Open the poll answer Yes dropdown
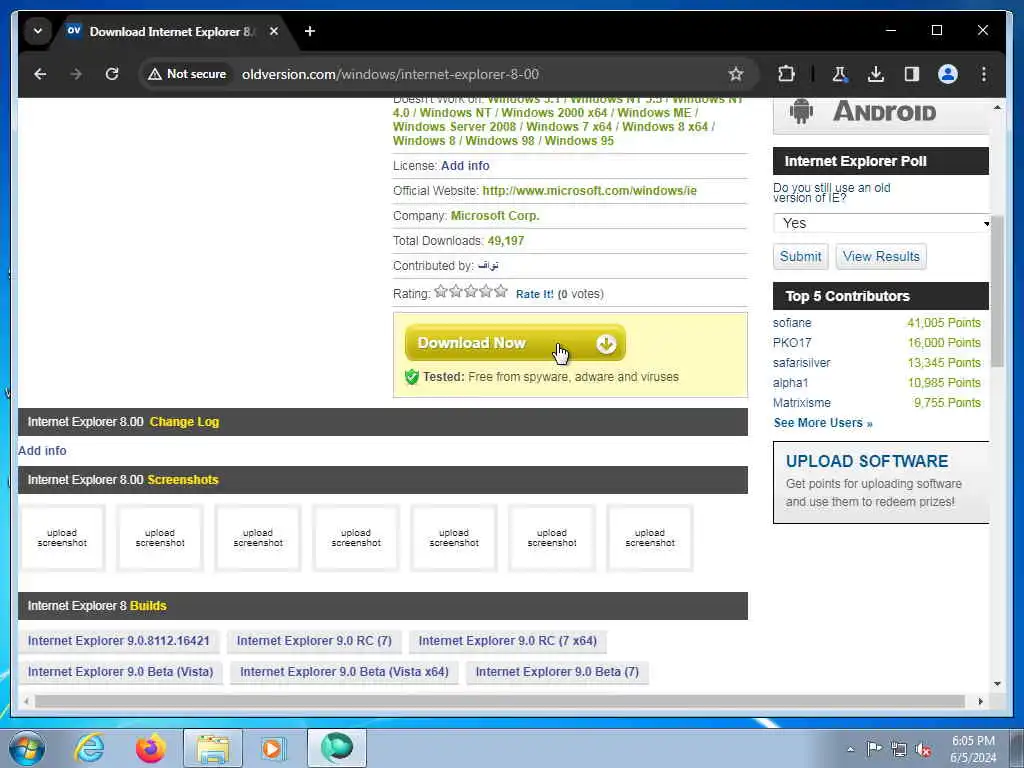Viewport: 1024px width, 768px height. point(882,223)
